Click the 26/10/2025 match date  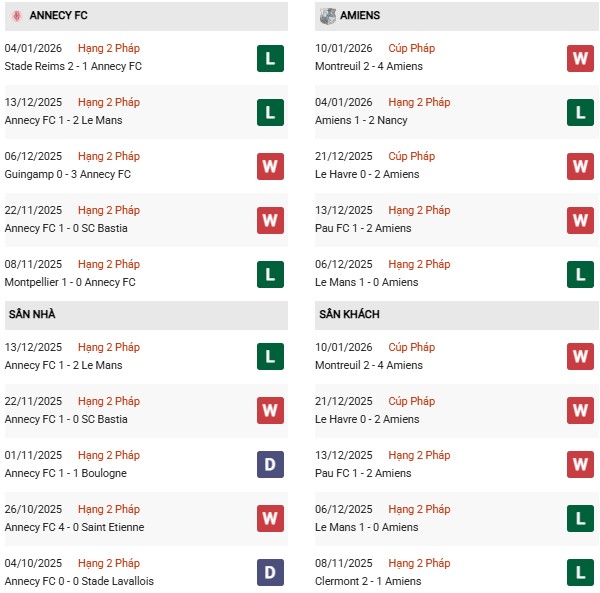(x=33, y=509)
